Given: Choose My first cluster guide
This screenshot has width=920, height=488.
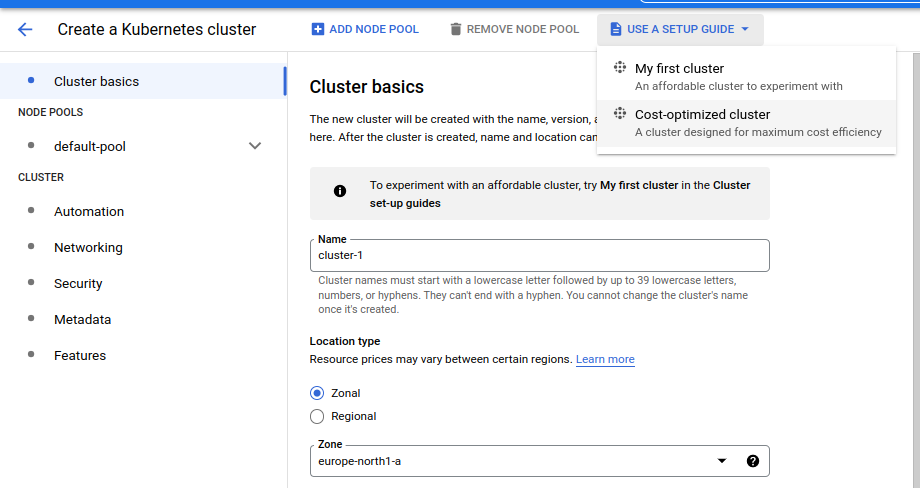Looking at the screenshot, I should pyautogui.click(x=746, y=77).
